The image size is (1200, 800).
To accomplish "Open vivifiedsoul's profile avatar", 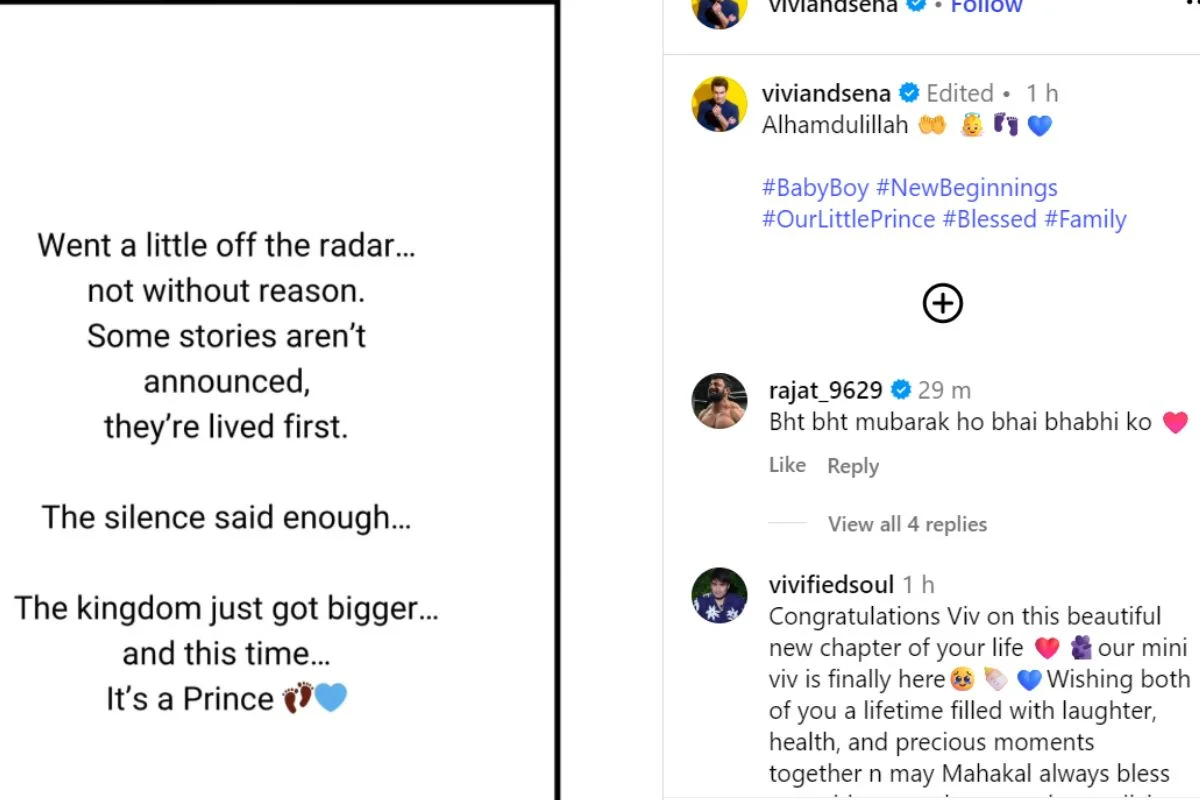I will point(719,595).
